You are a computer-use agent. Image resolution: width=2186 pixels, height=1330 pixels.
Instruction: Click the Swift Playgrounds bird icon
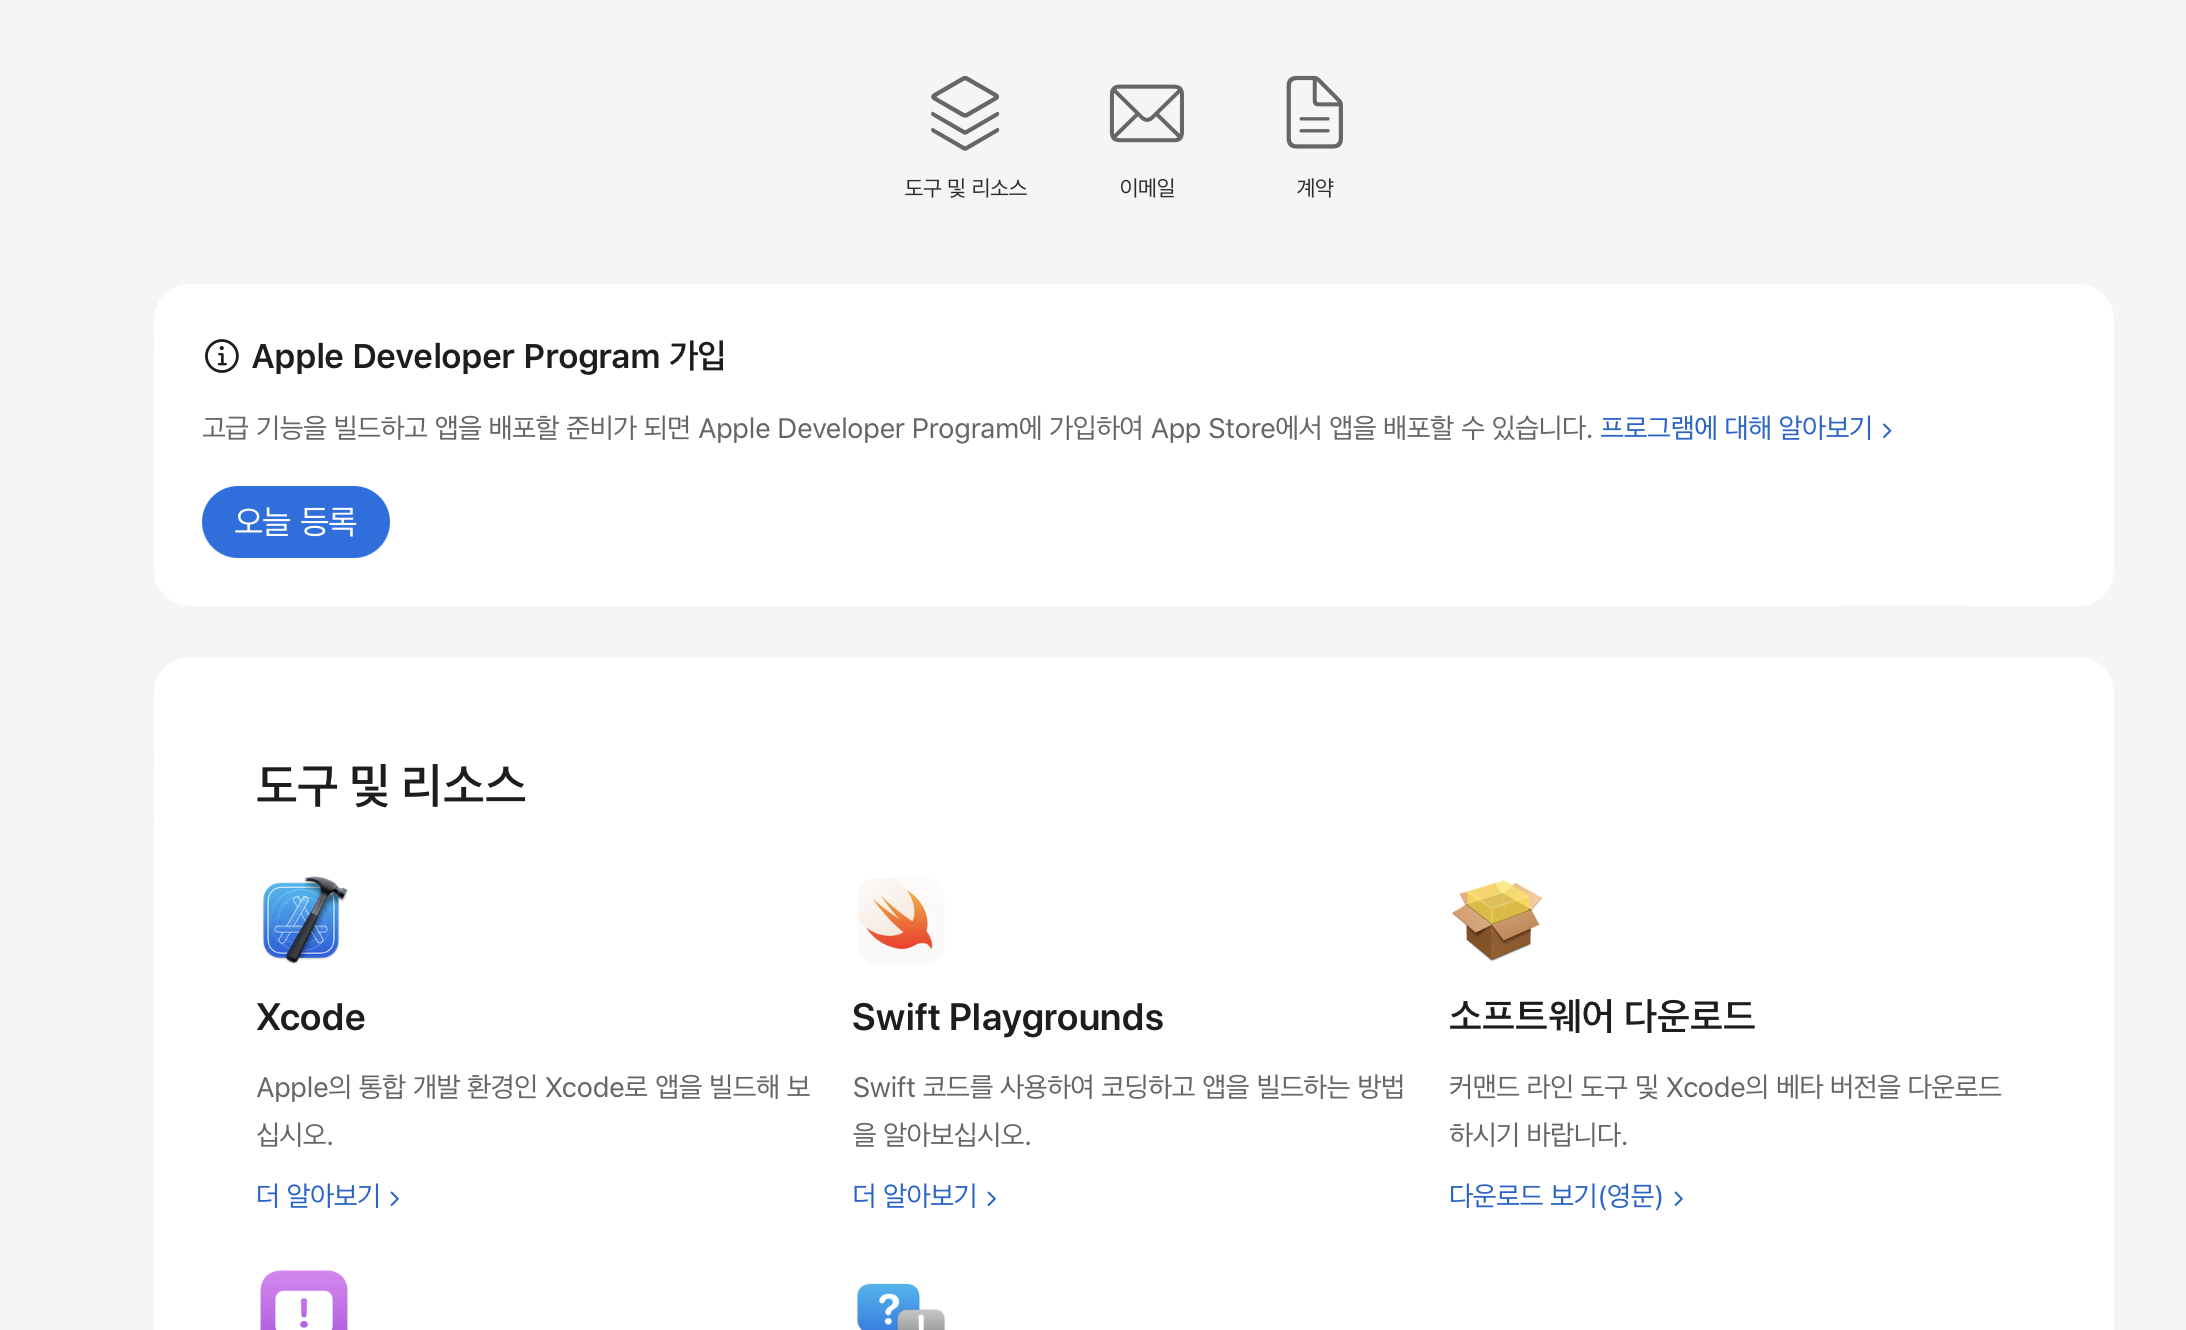pyautogui.click(x=900, y=920)
